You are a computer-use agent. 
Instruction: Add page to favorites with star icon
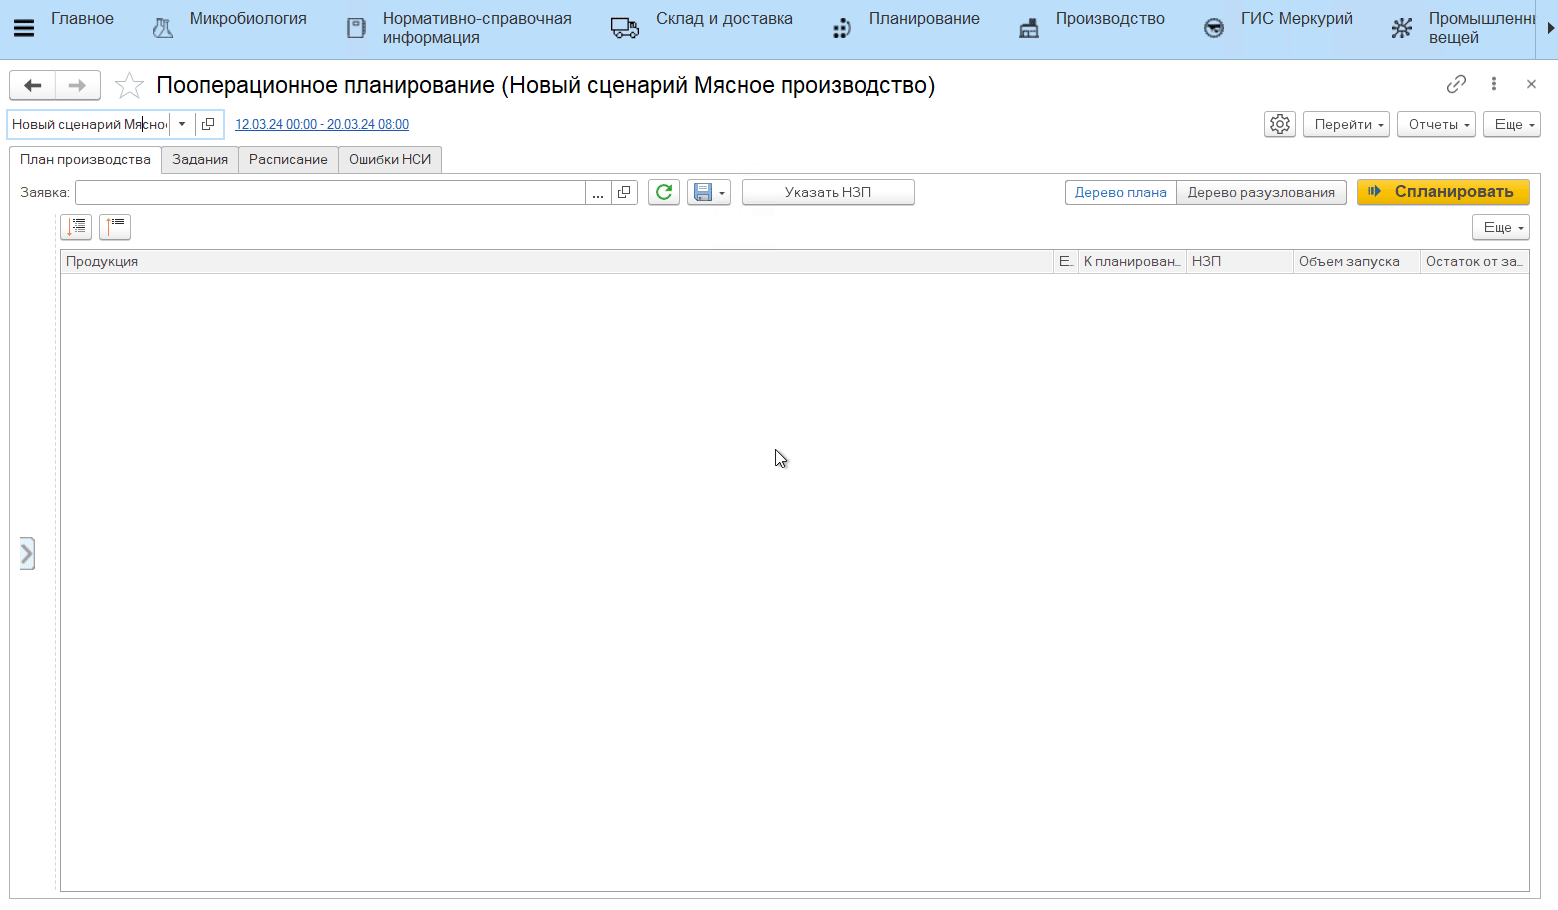(x=129, y=86)
